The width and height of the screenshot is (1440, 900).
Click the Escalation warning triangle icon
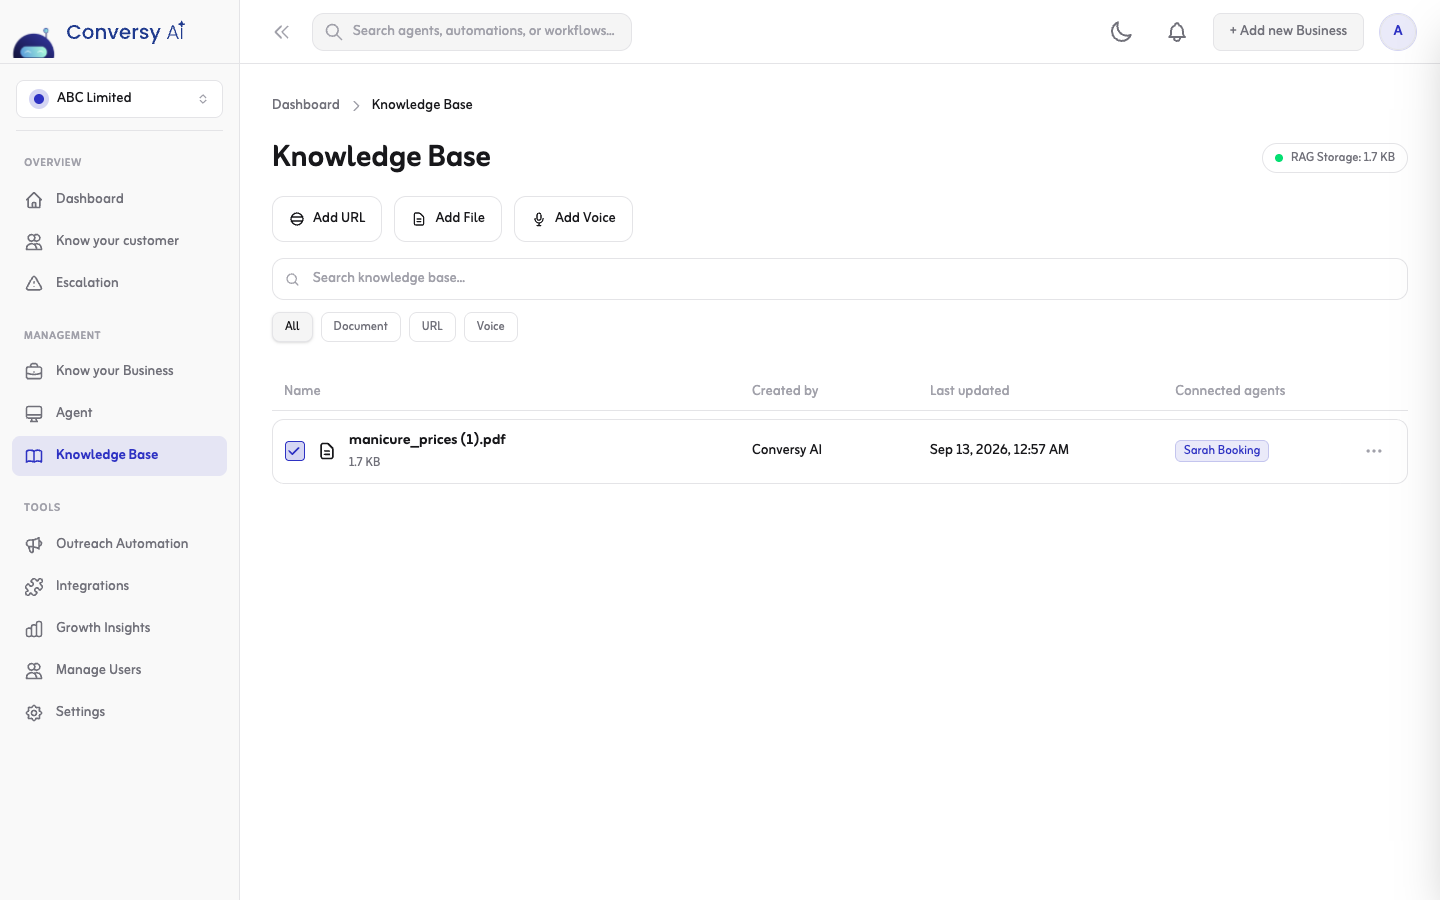point(34,283)
